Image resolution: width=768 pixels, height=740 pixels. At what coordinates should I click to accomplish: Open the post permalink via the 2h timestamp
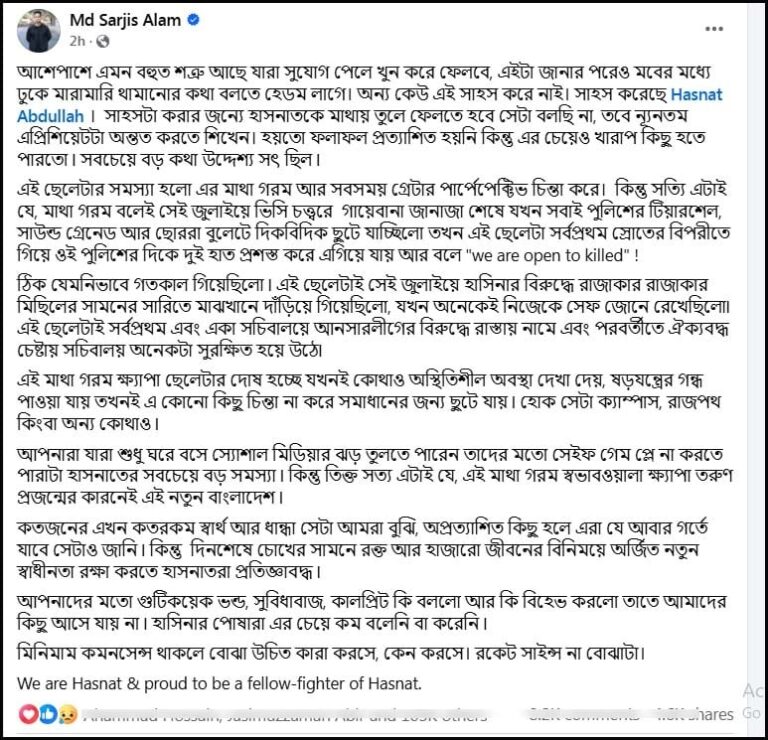pos(77,42)
